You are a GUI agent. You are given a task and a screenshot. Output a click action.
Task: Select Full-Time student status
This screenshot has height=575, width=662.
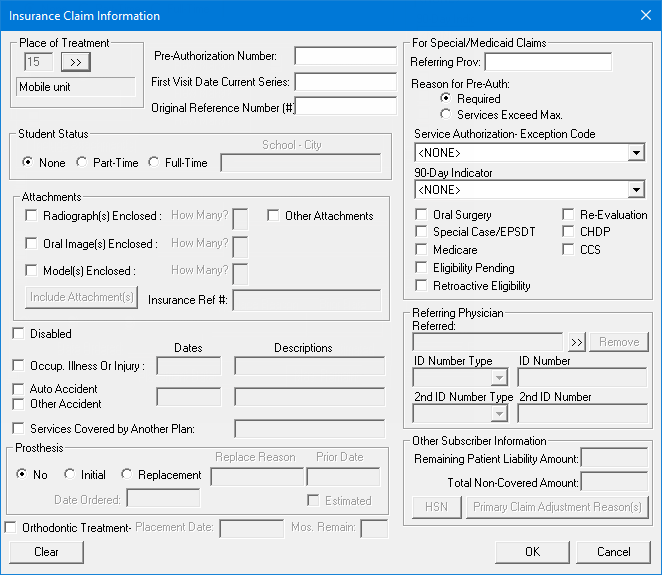(x=153, y=163)
